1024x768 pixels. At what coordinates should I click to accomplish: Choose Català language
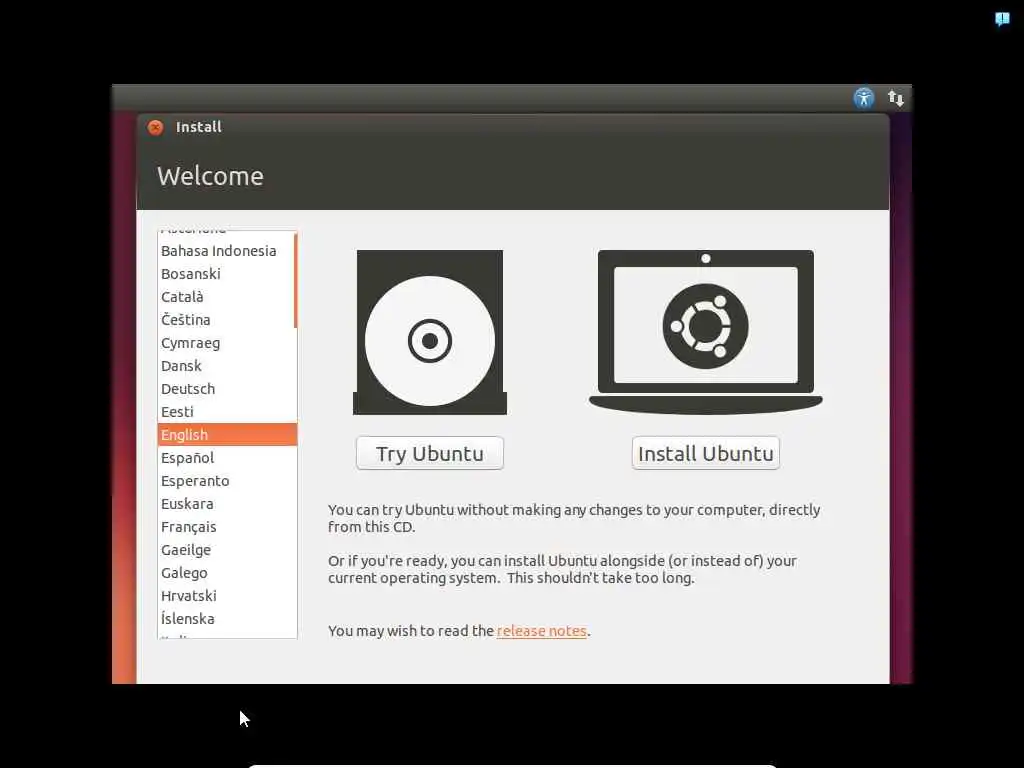(x=227, y=296)
